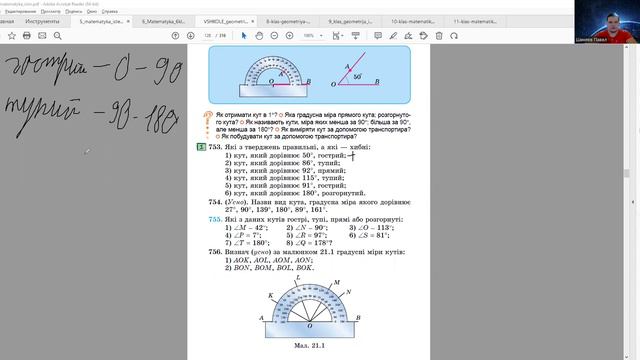
Task: Zoom in with the plus circle
Action: coord(289,36)
